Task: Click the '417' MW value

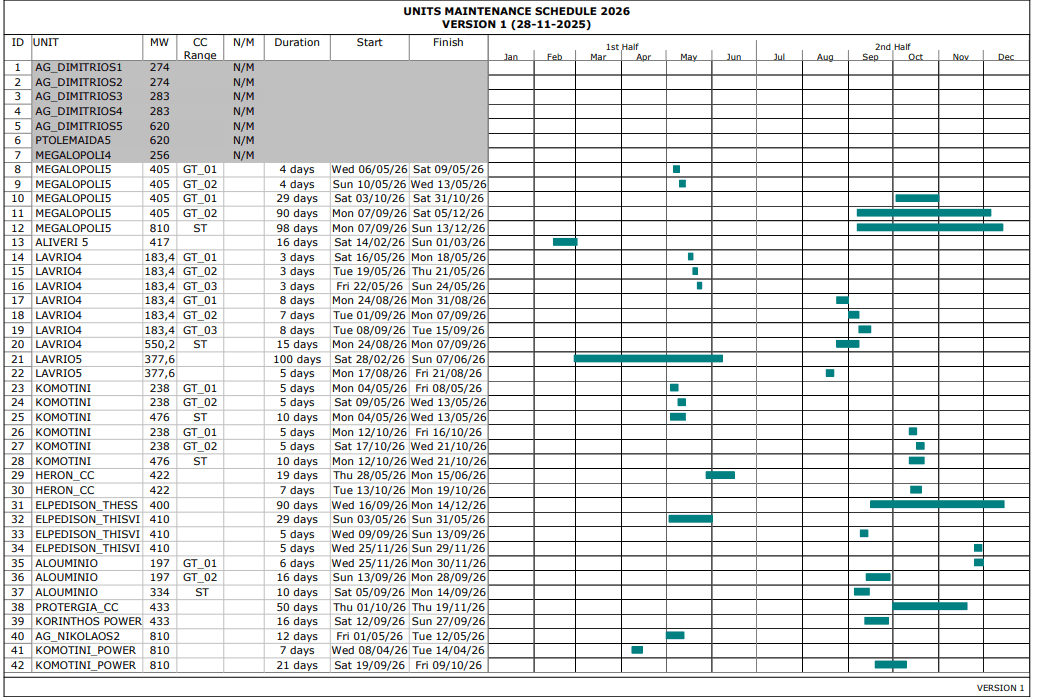Action: tap(160, 242)
